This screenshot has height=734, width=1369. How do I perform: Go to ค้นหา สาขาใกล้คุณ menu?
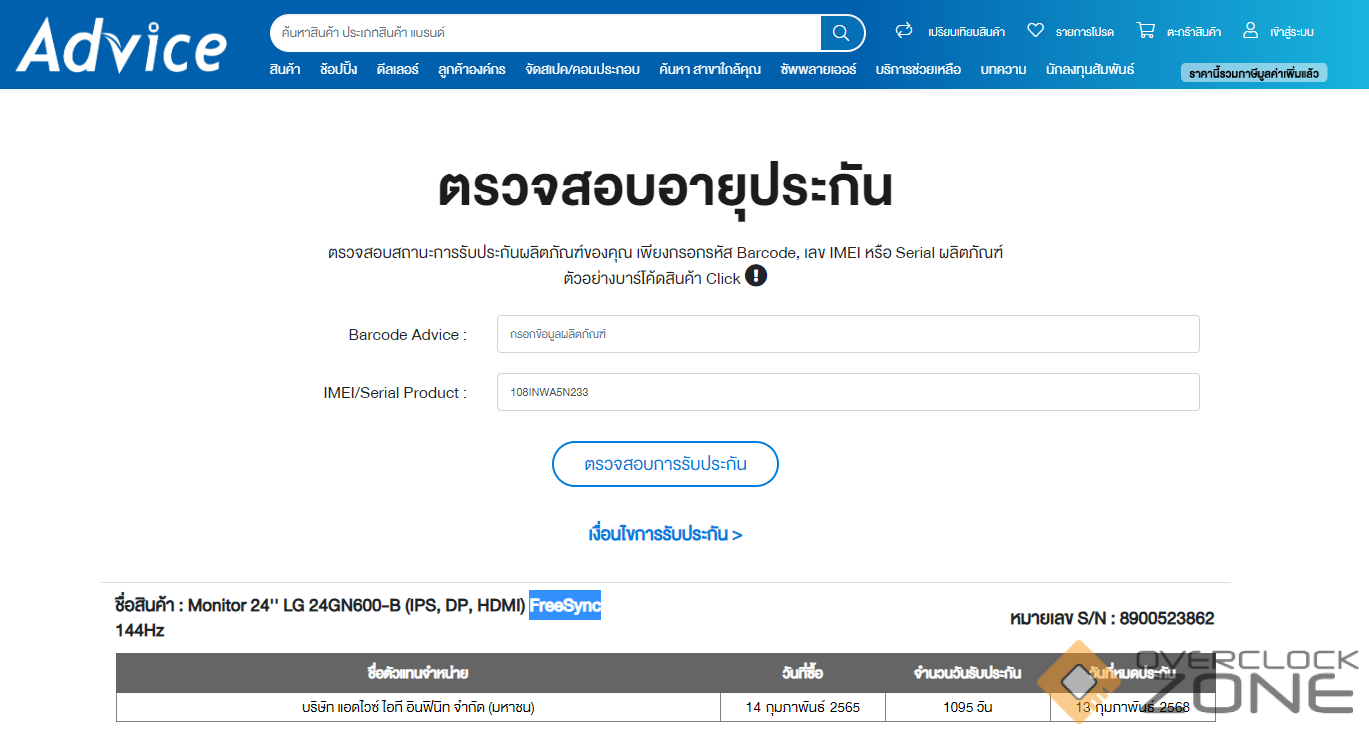coord(710,70)
